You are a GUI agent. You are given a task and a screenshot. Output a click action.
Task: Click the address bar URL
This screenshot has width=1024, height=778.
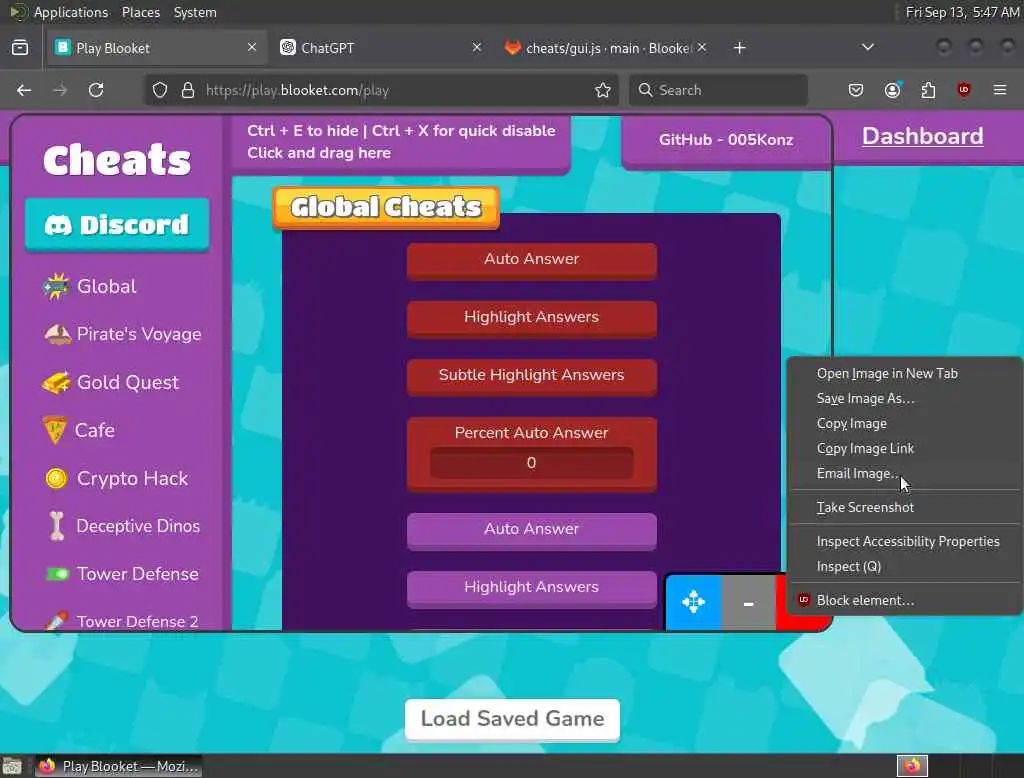coord(297,90)
